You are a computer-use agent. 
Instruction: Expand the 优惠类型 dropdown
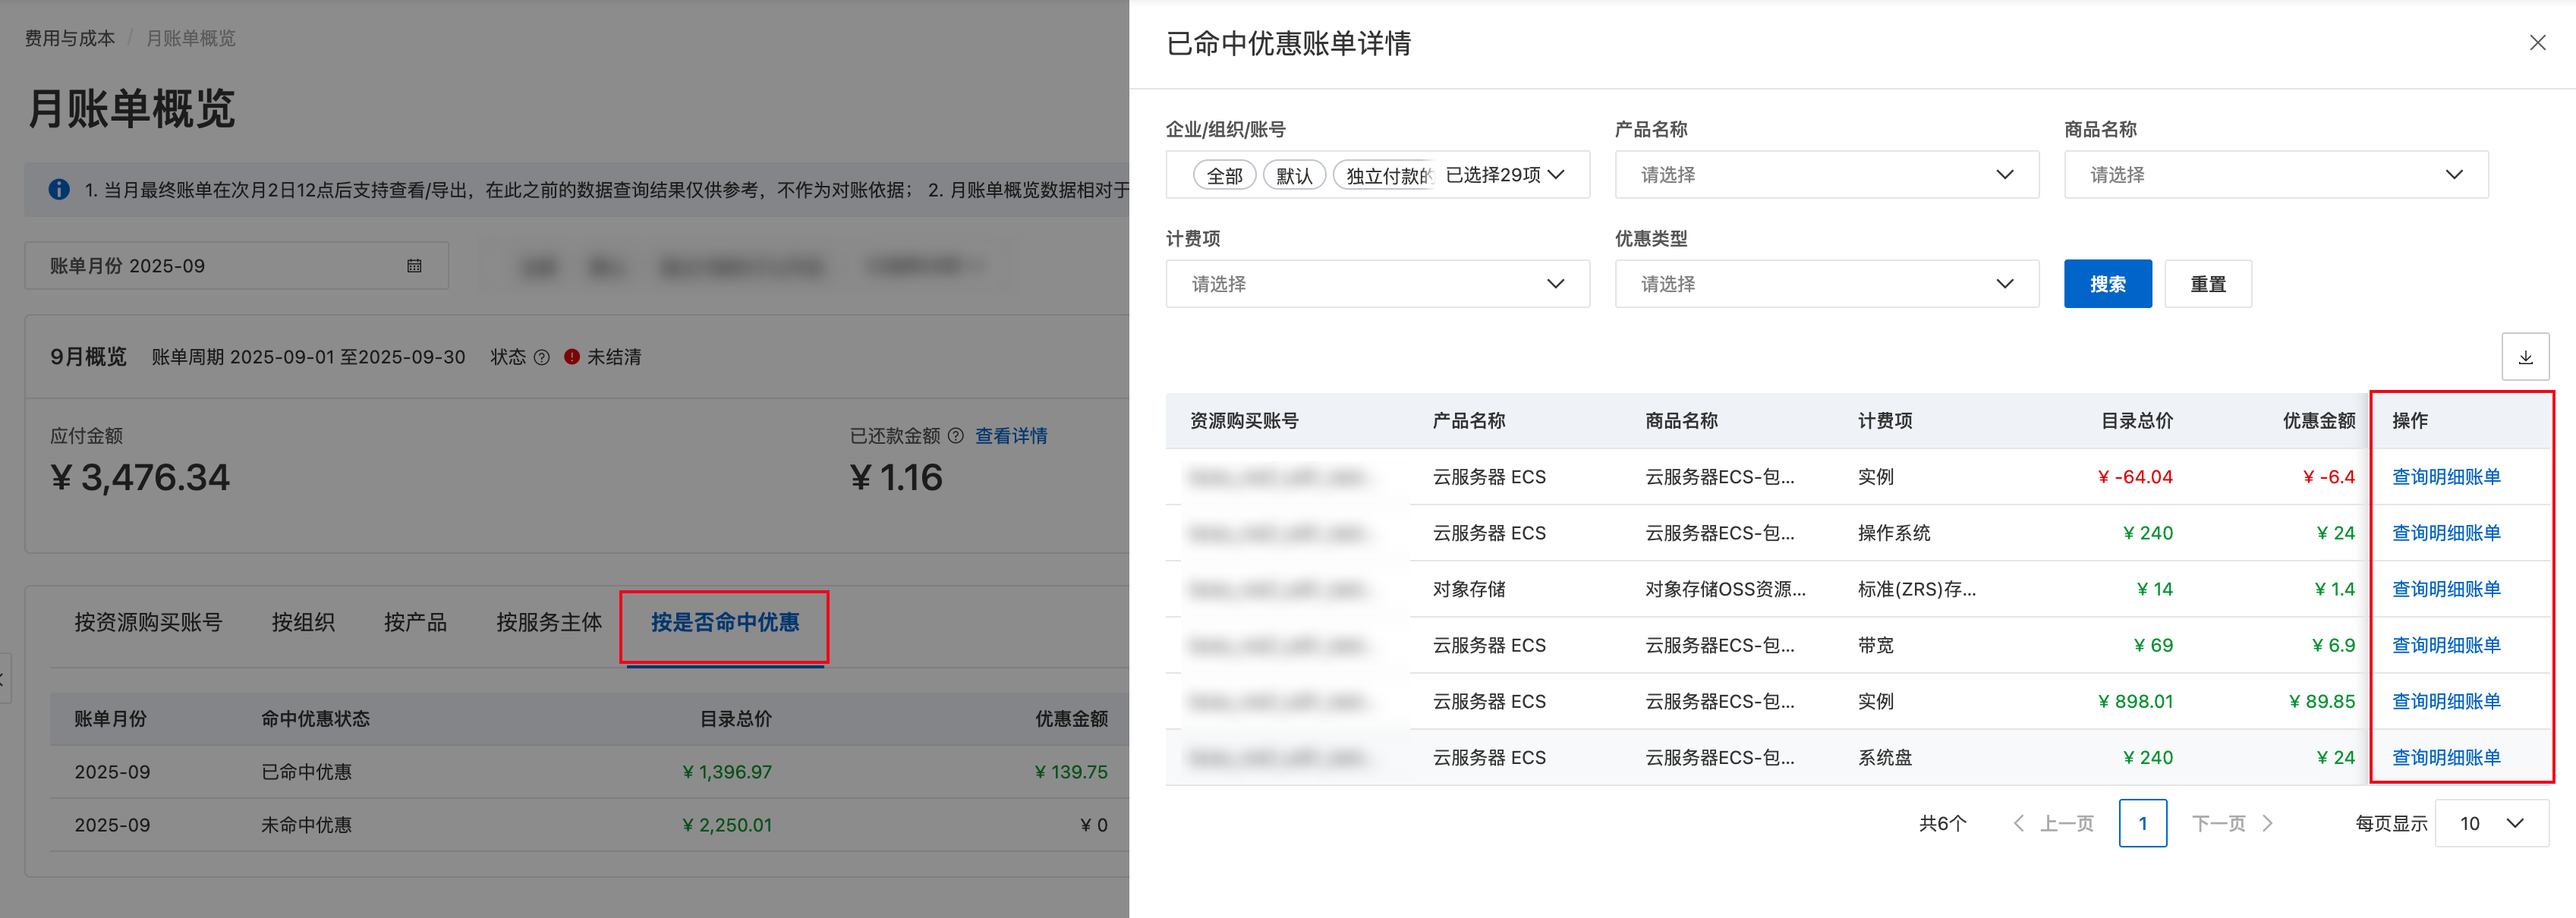click(x=1826, y=284)
